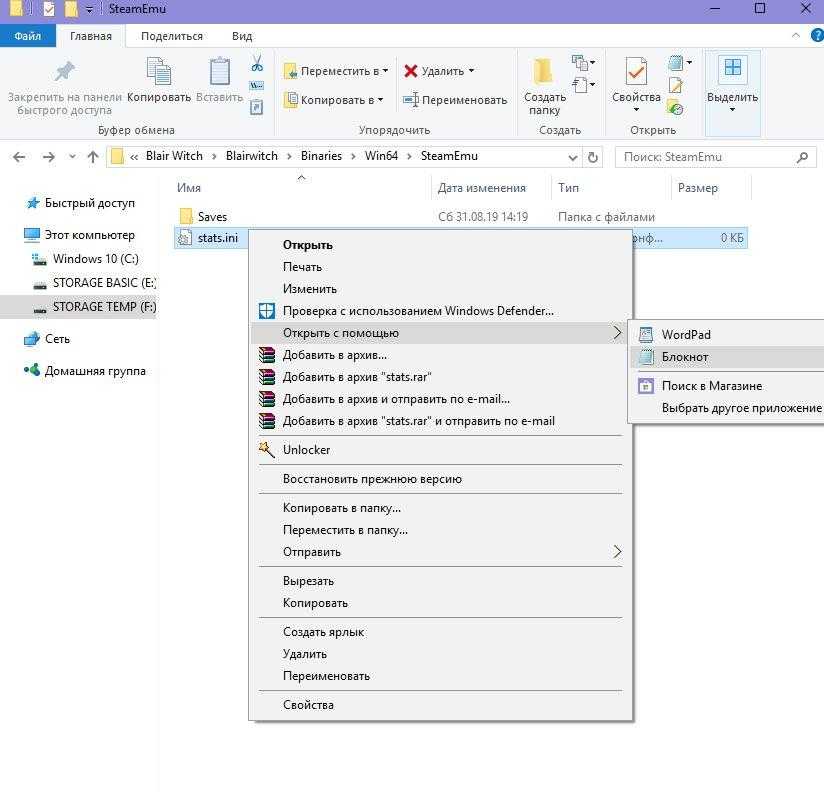824x792 pixels.
Task: Switch to the Вид ribbon tab
Action: coord(242,36)
